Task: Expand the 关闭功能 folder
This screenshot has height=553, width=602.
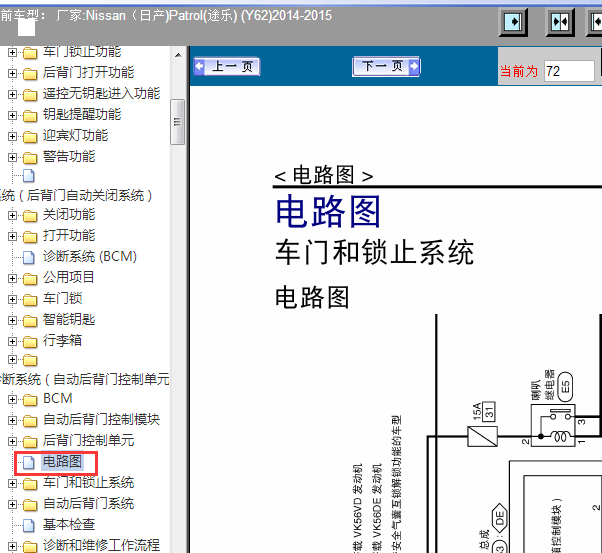Action: [x=12, y=215]
